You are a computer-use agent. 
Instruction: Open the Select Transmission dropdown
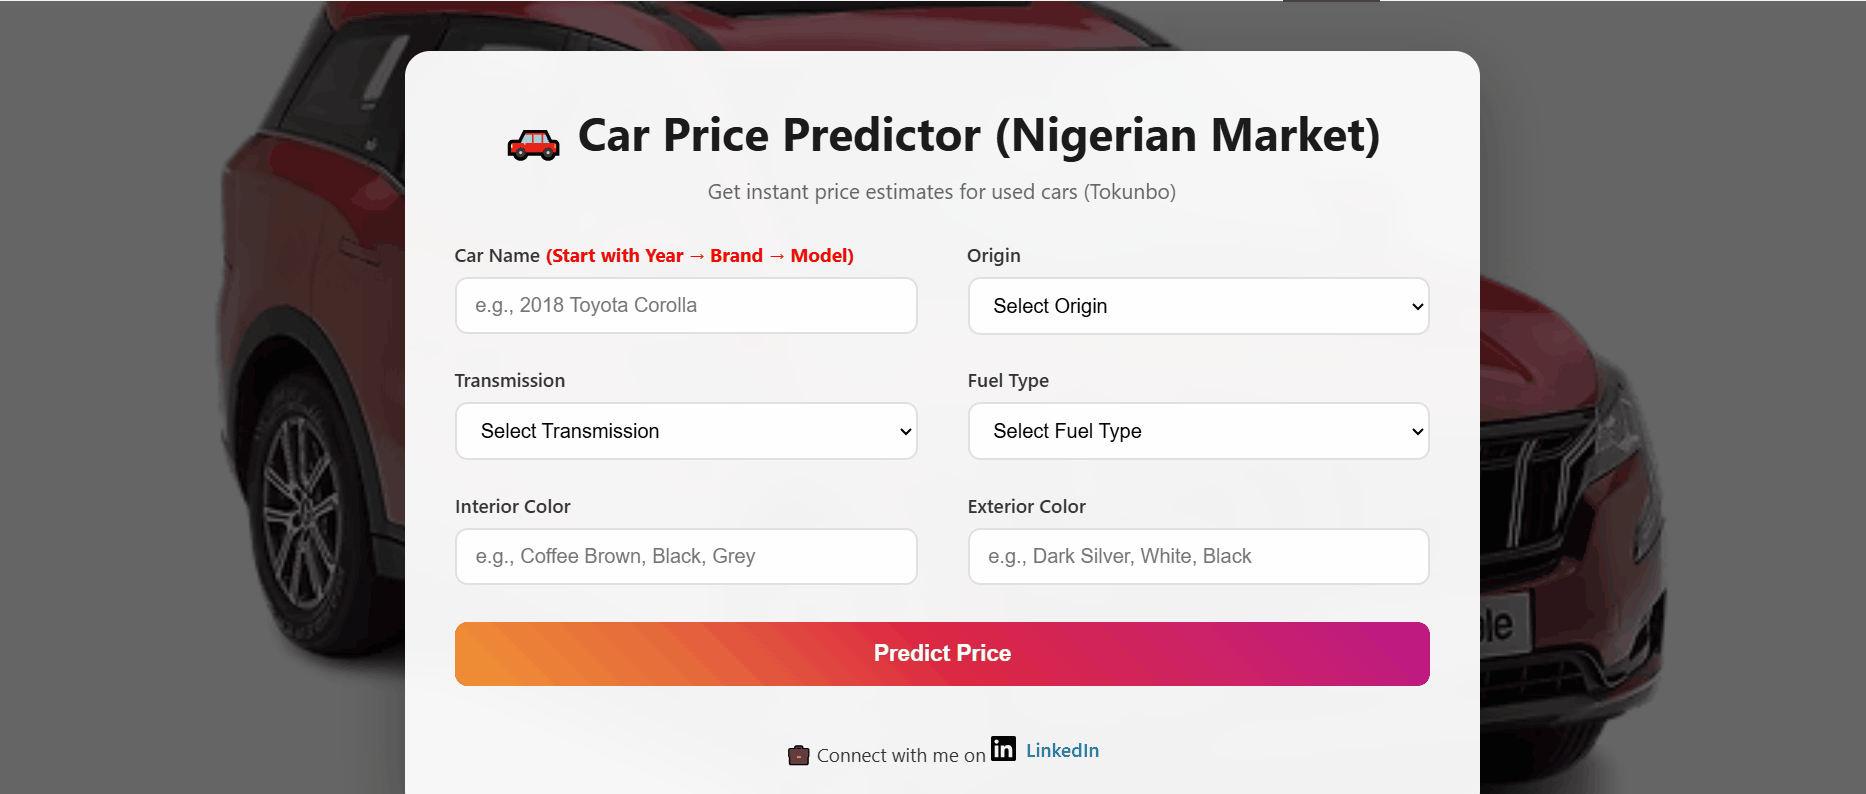[x=685, y=431]
